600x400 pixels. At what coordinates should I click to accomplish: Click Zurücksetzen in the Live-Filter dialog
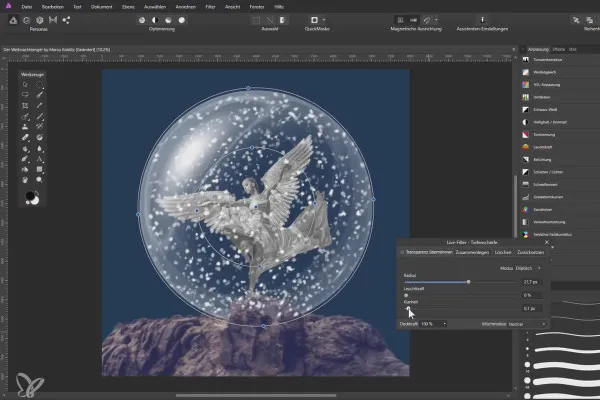[530, 252]
